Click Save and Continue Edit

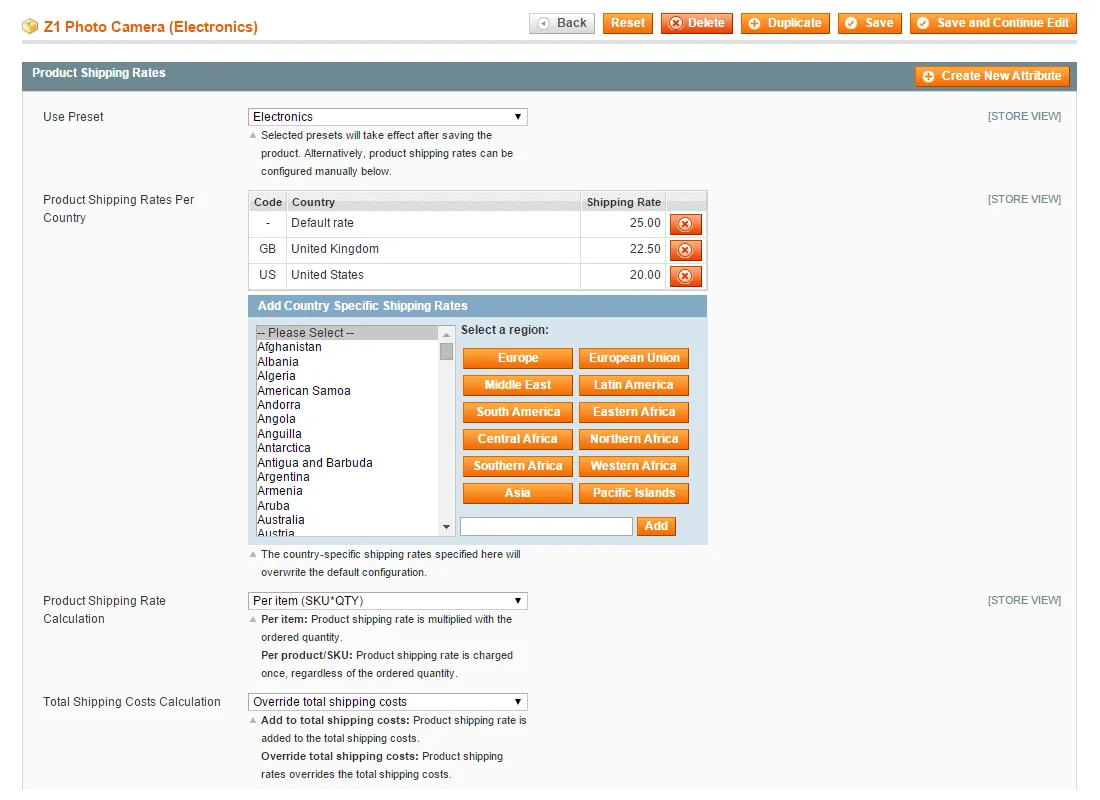[x=993, y=23]
